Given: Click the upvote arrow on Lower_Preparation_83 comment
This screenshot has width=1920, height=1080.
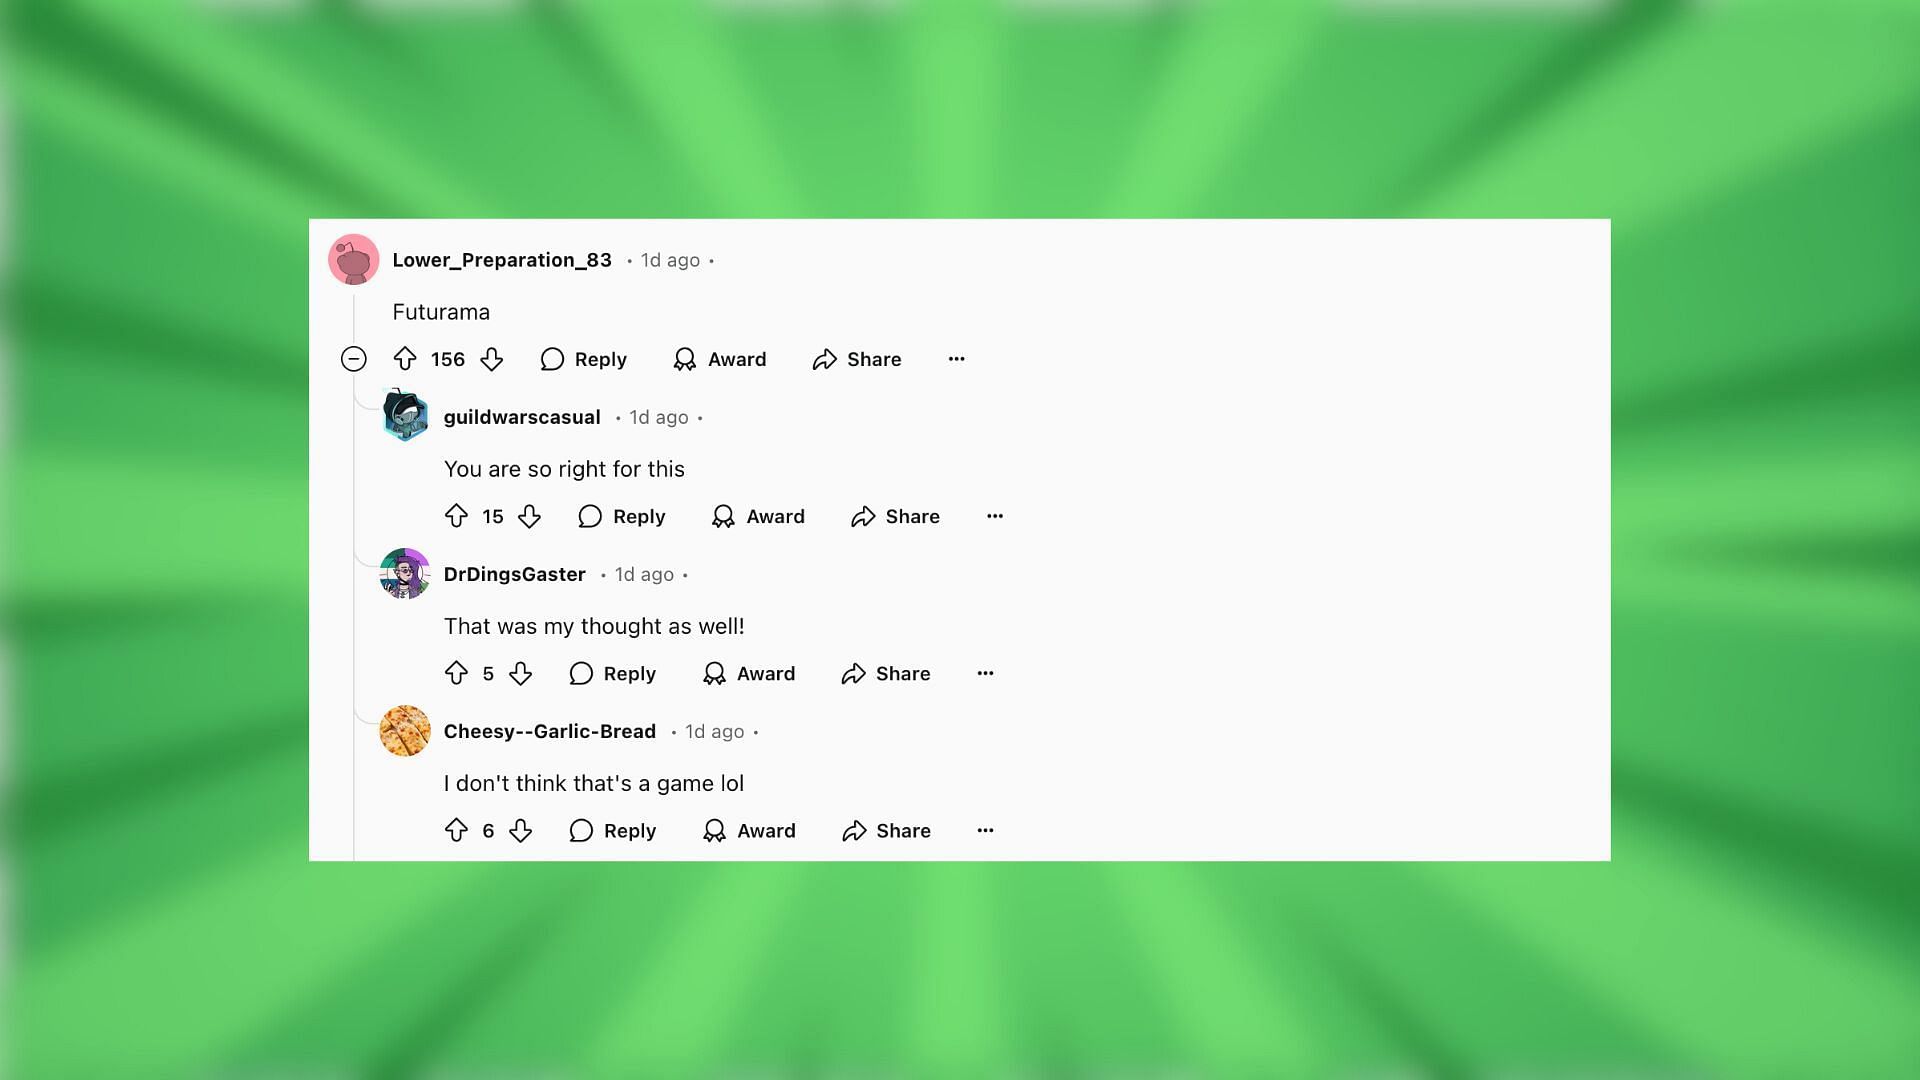Looking at the screenshot, I should (x=405, y=359).
